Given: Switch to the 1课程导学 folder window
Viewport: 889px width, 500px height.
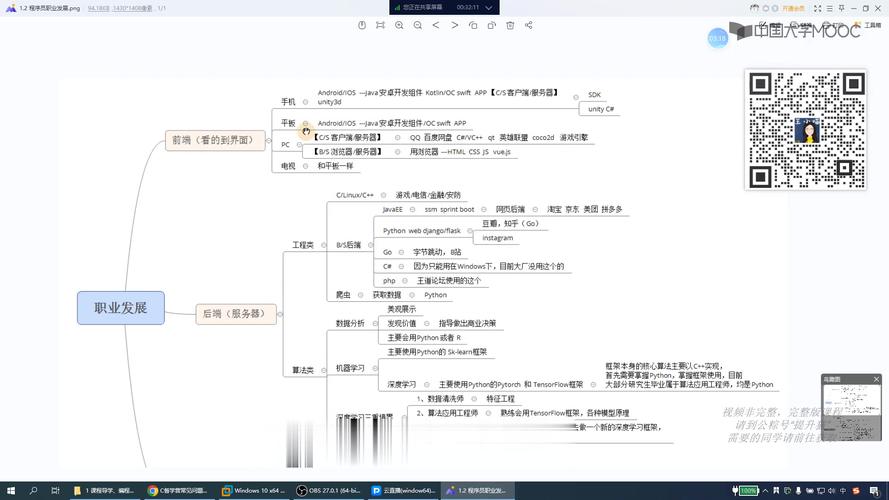Looking at the screenshot, I should coord(104,490).
